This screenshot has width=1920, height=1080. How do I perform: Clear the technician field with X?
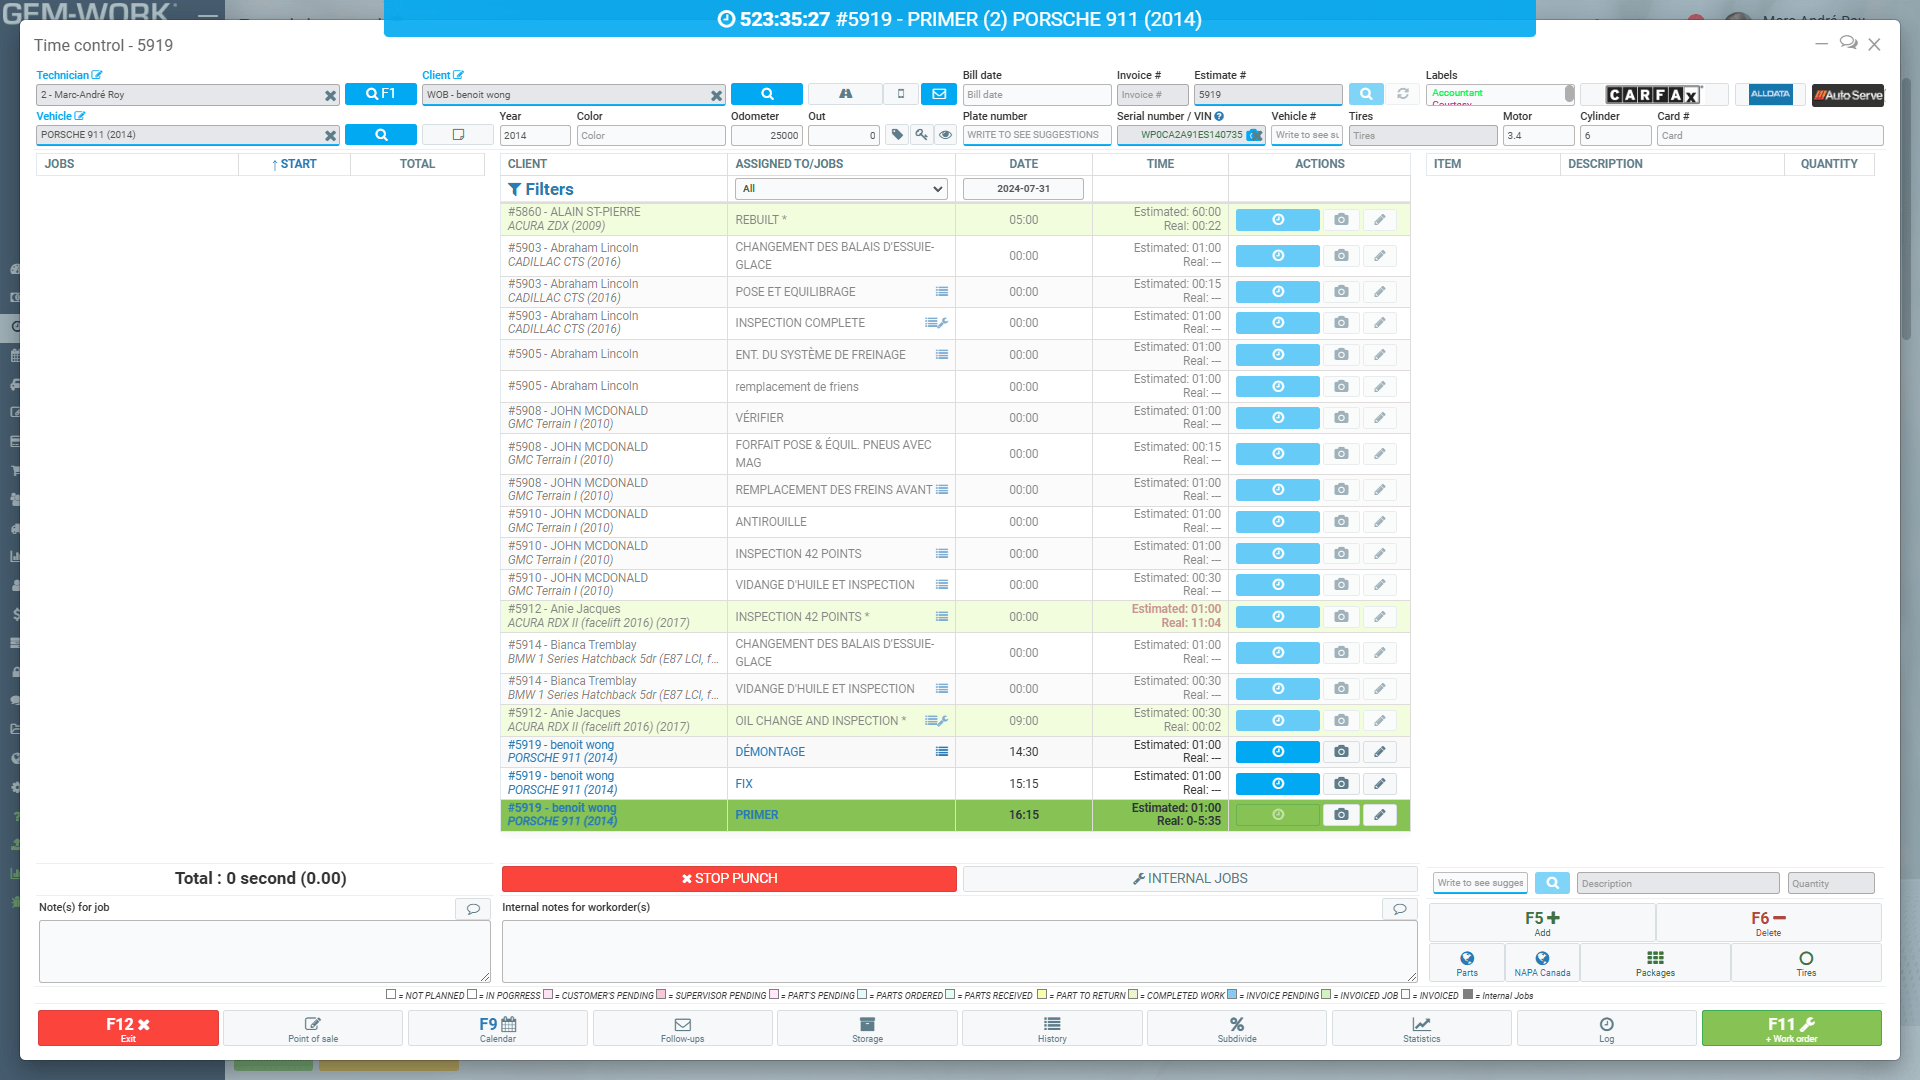(330, 95)
